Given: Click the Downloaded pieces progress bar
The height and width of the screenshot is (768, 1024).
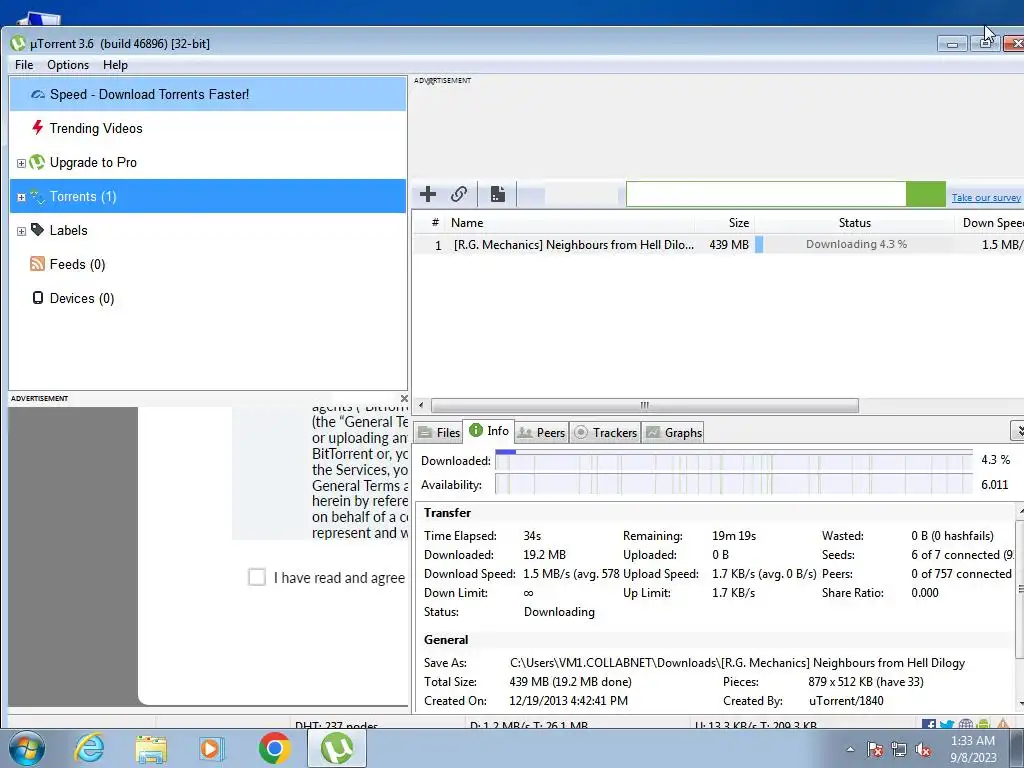Looking at the screenshot, I should pyautogui.click(x=733, y=460).
